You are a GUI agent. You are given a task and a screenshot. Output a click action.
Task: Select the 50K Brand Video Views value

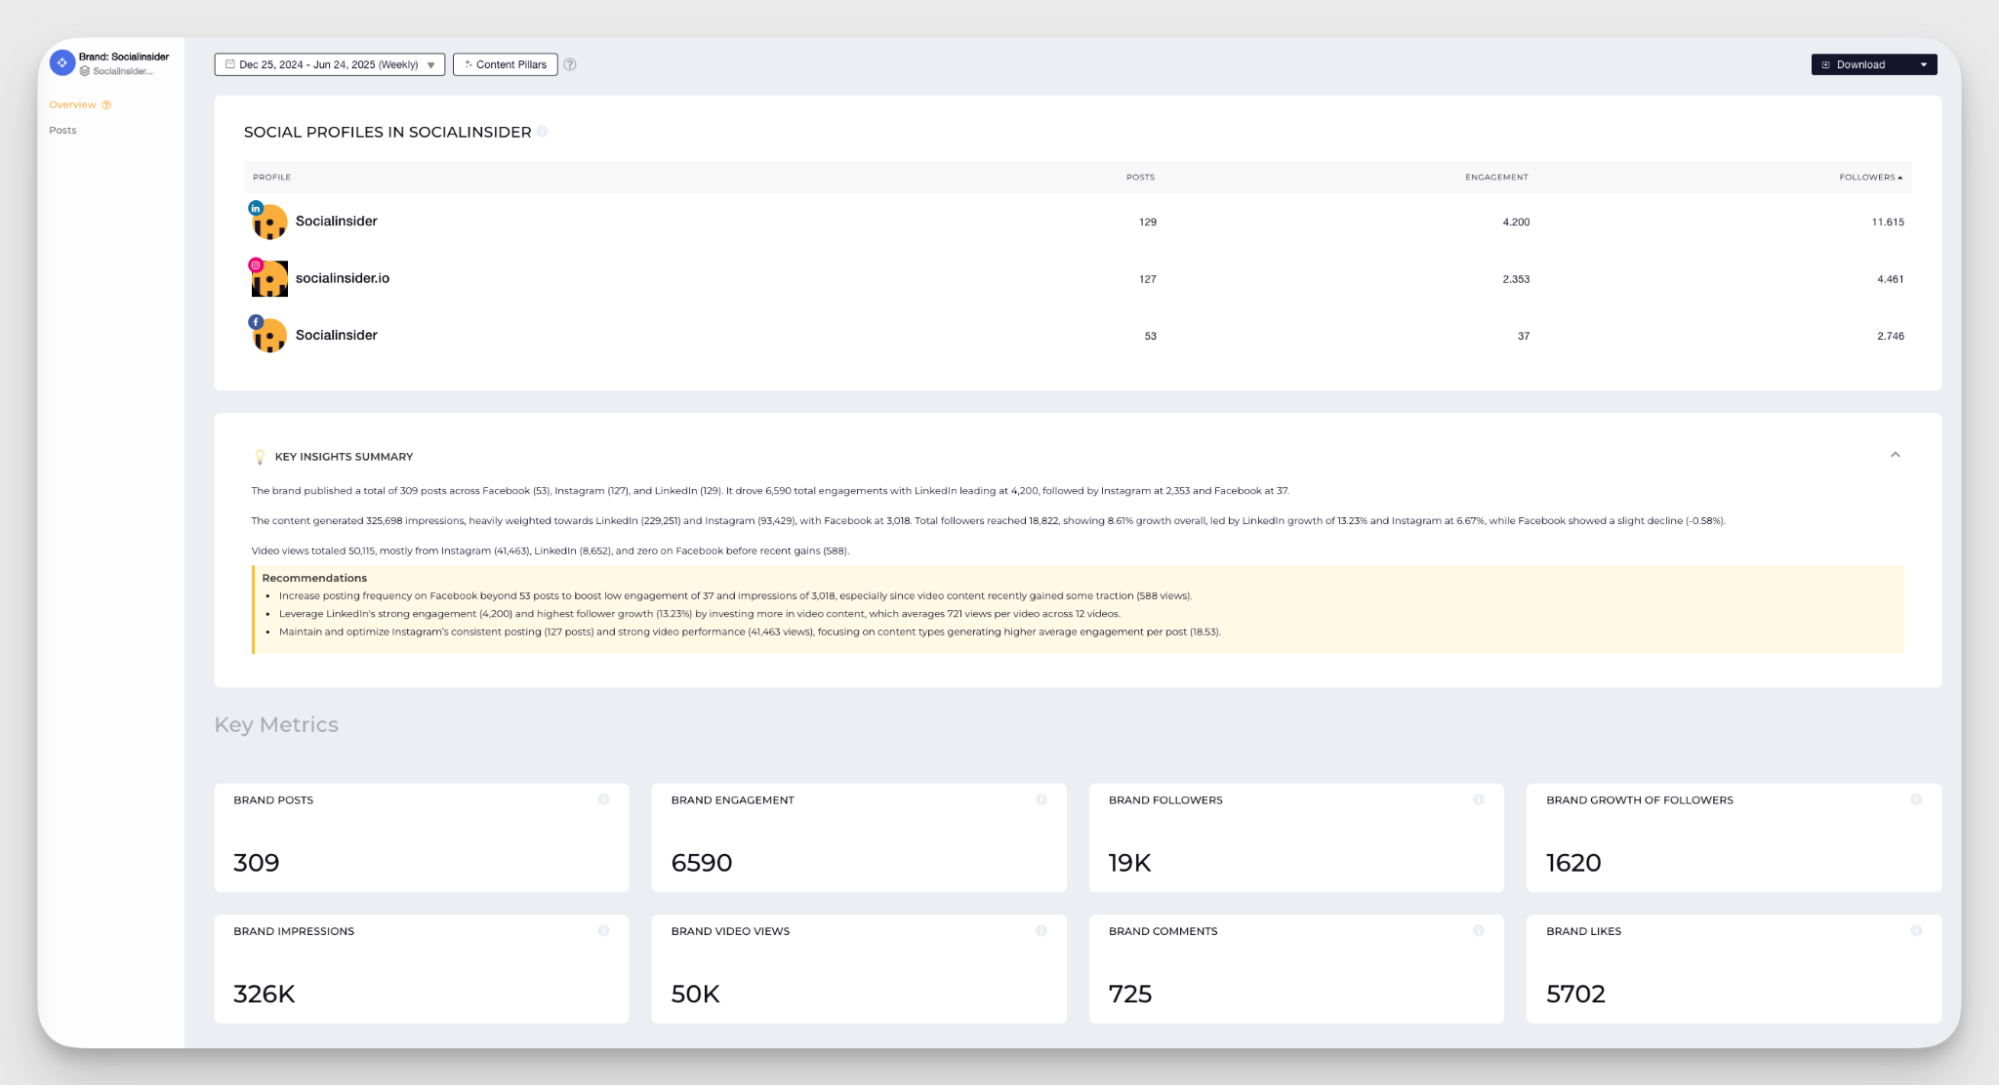[x=695, y=993]
